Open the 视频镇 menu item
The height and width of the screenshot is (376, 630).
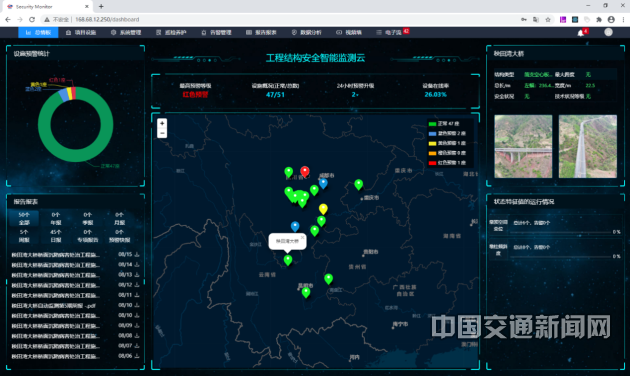pos(349,33)
